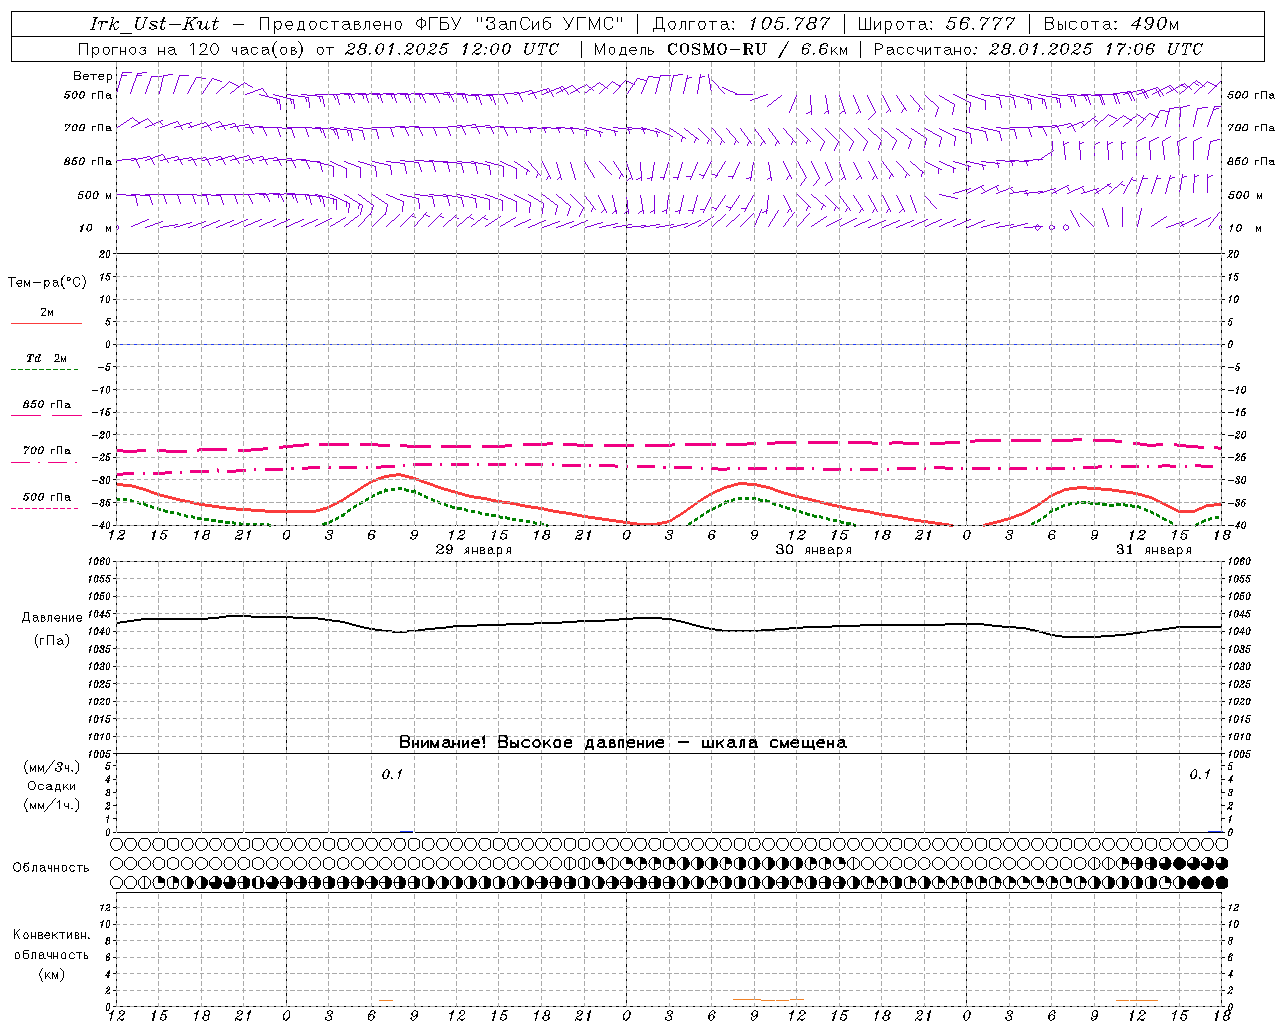The height and width of the screenshot is (1024, 1280).
Task: Click the (мм/1ч.) precipitation unit label
Action: tap(52, 805)
